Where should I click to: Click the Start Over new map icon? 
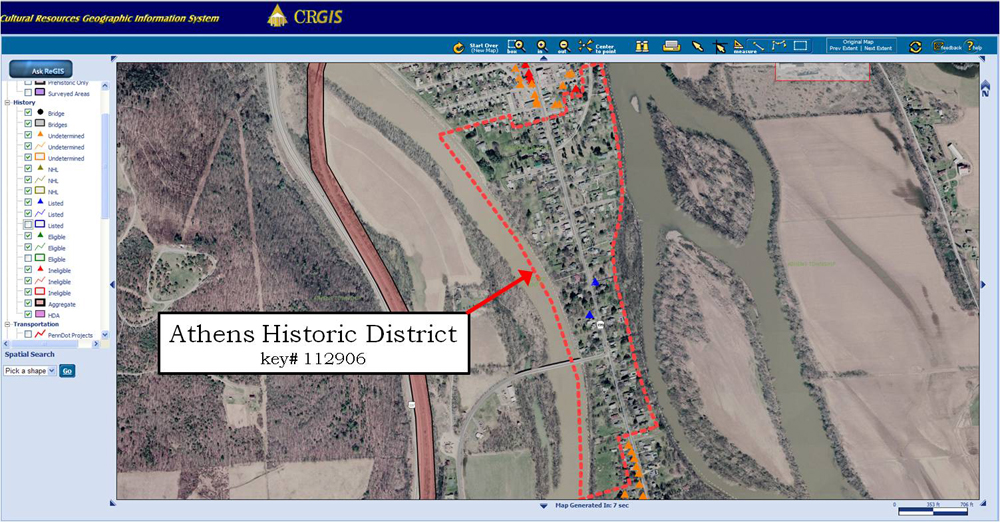click(x=459, y=46)
